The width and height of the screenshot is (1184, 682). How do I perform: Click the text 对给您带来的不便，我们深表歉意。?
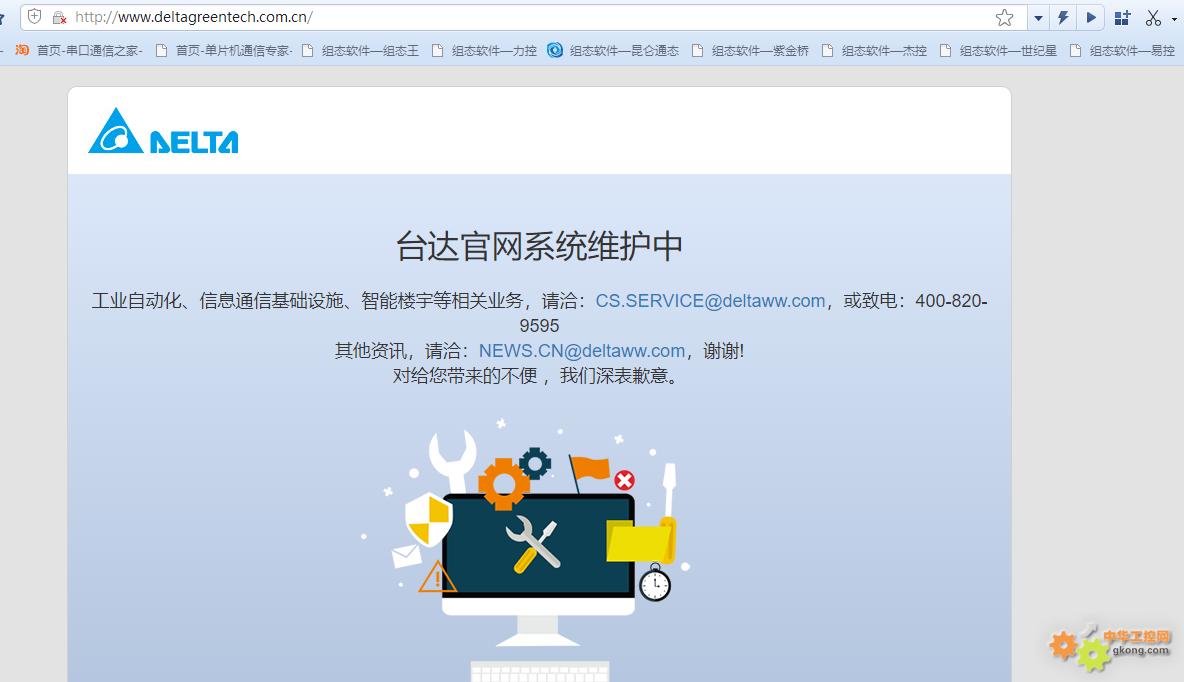[538, 375]
